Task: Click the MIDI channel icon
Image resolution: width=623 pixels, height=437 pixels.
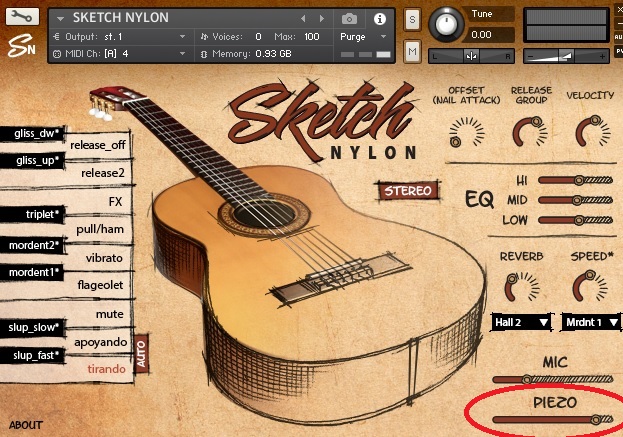Action: coord(57,54)
